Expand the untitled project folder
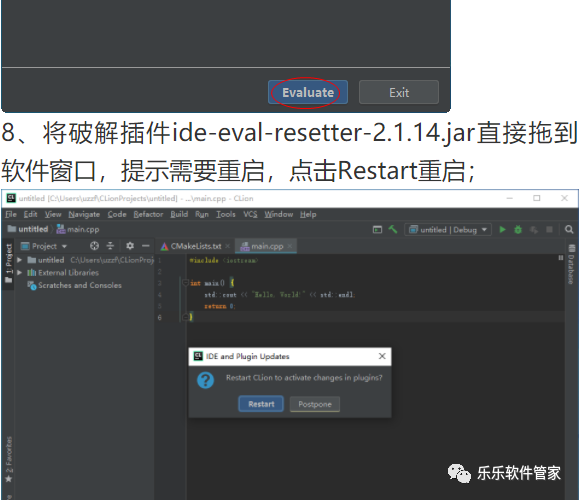 point(20,260)
